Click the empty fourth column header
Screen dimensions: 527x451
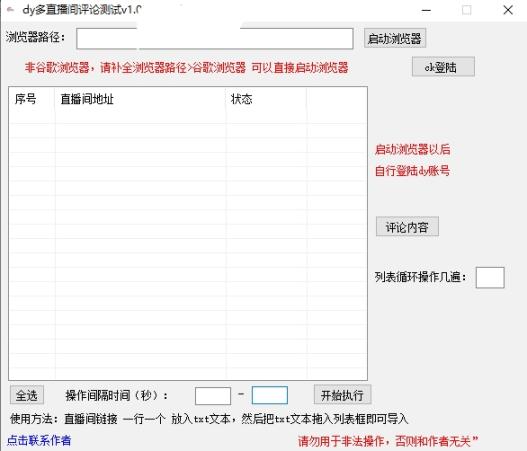[x=337, y=99]
